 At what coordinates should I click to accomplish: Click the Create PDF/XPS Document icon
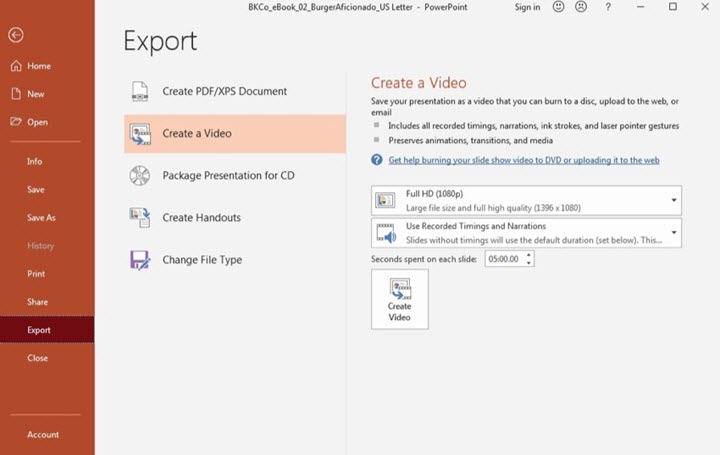pyautogui.click(x=140, y=91)
